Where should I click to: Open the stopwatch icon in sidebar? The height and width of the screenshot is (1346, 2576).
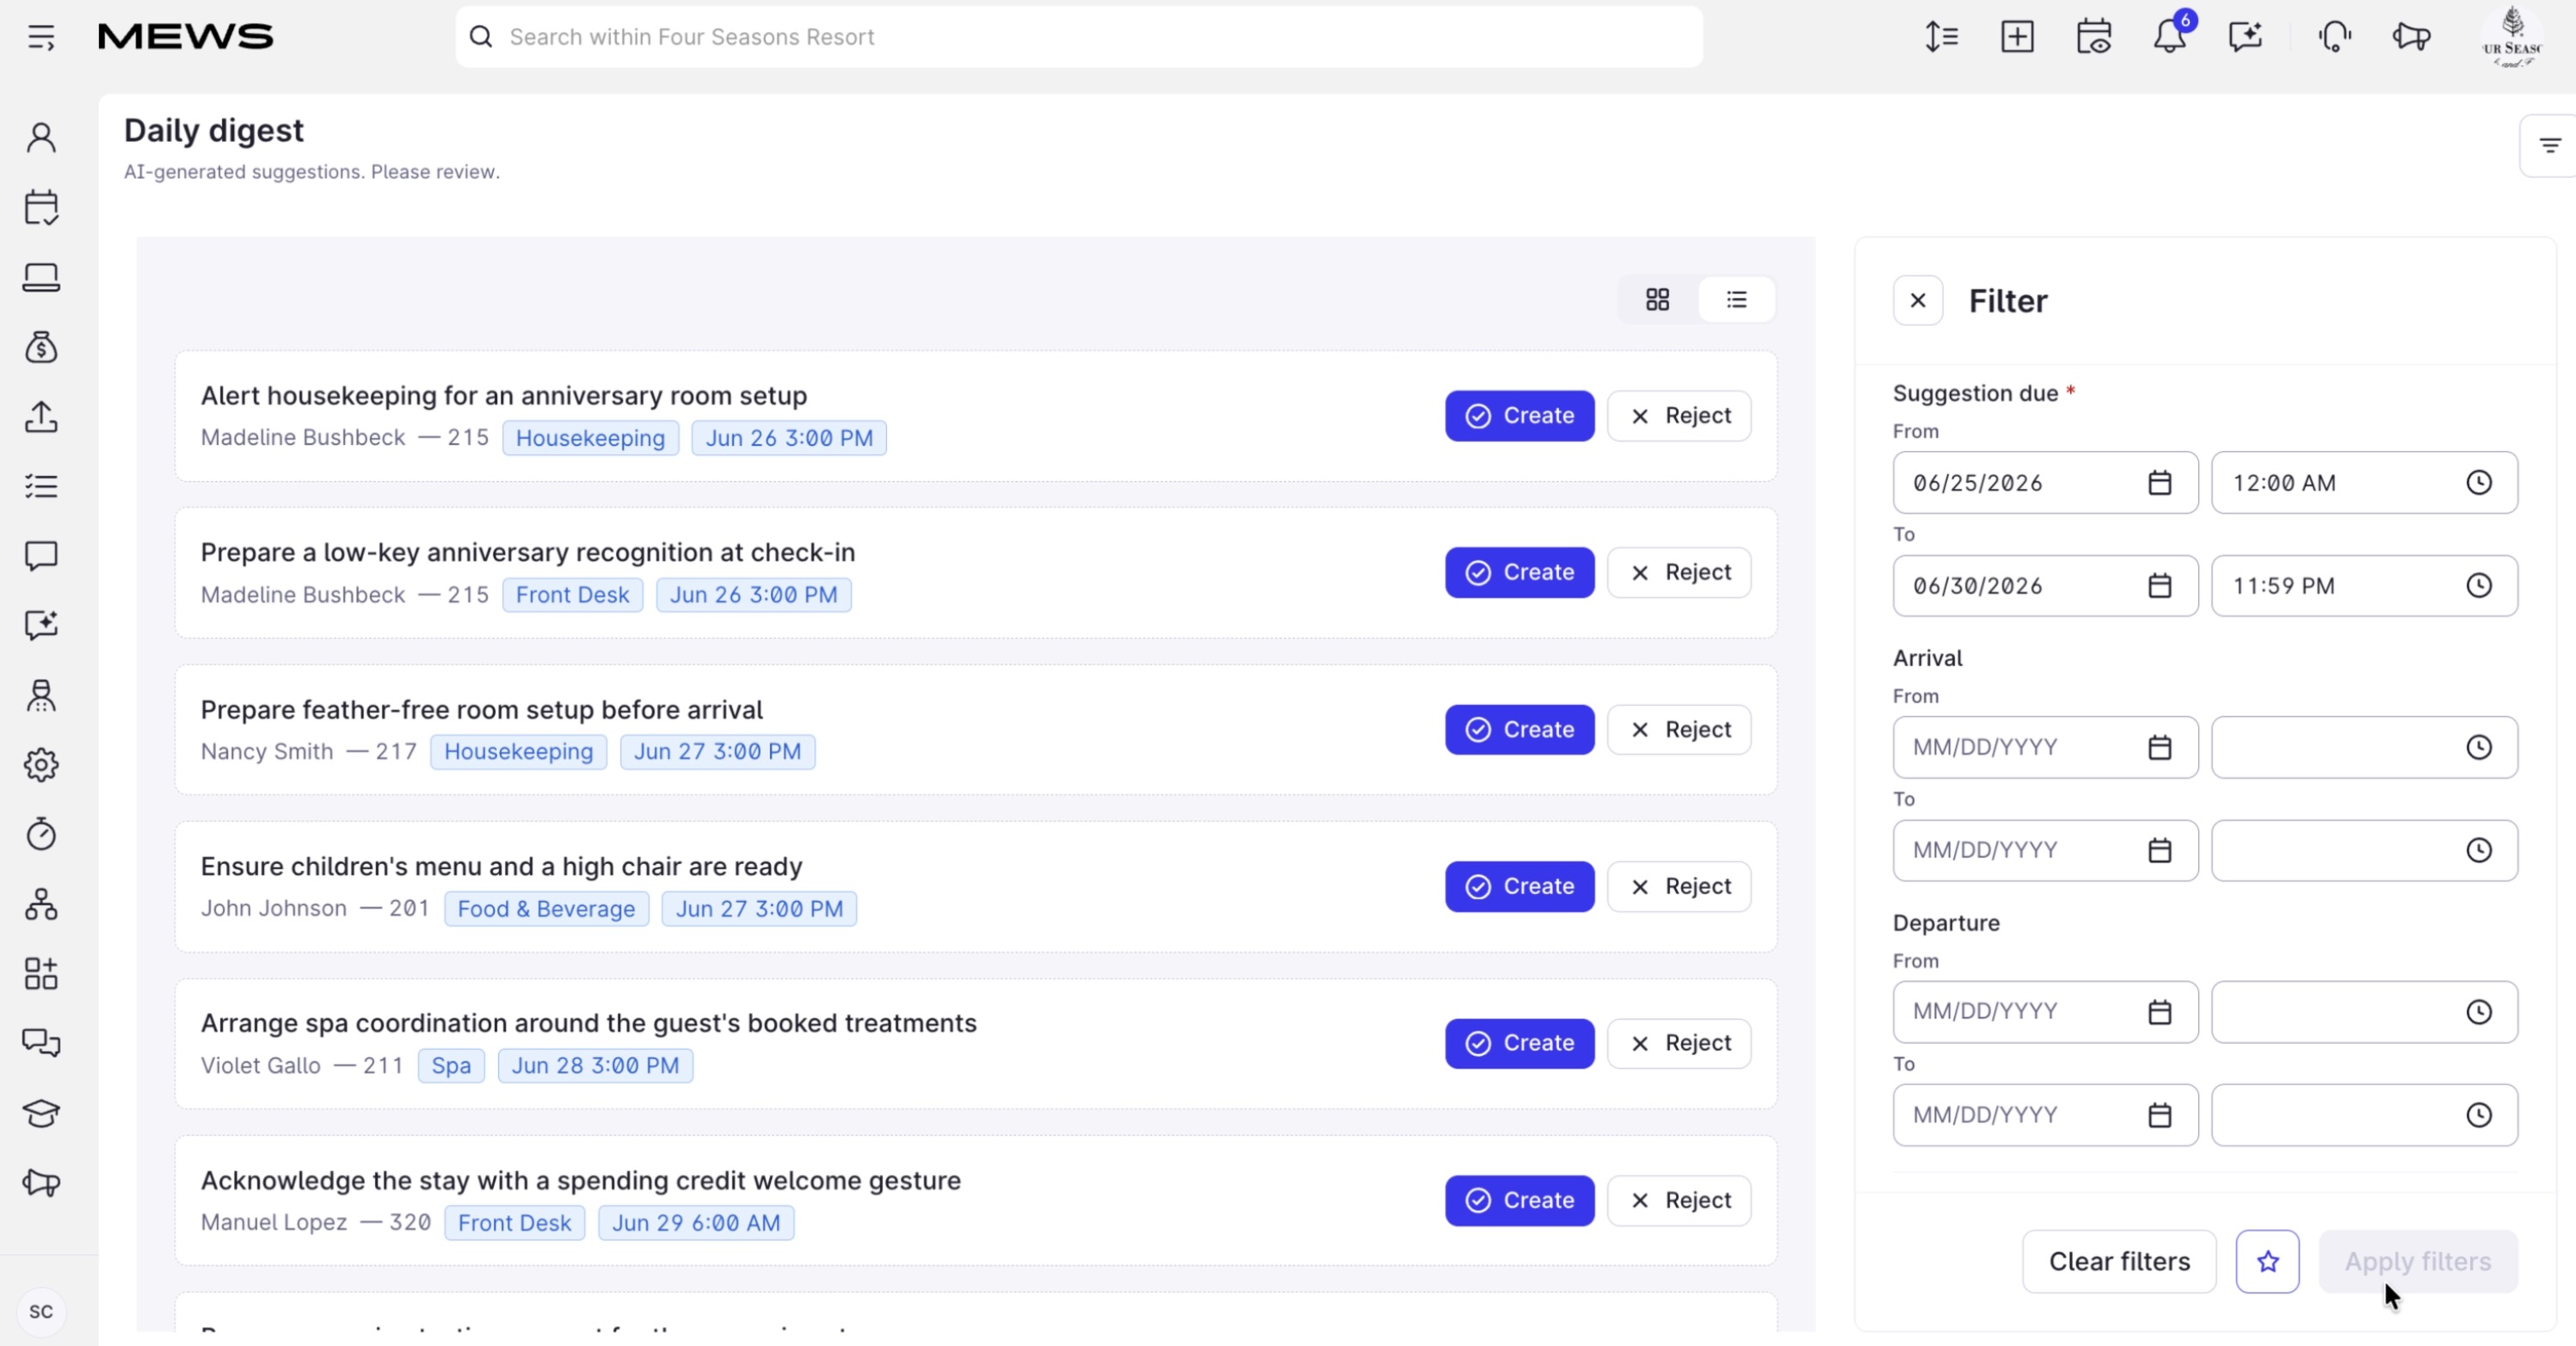tap(41, 834)
